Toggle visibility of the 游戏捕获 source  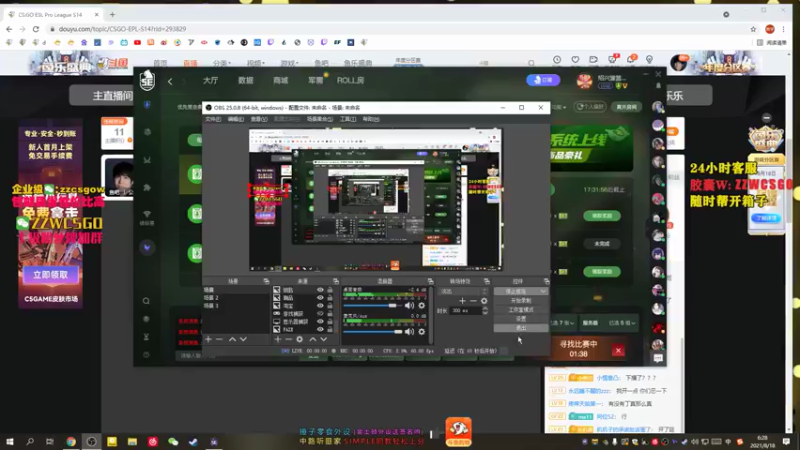pos(320,314)
